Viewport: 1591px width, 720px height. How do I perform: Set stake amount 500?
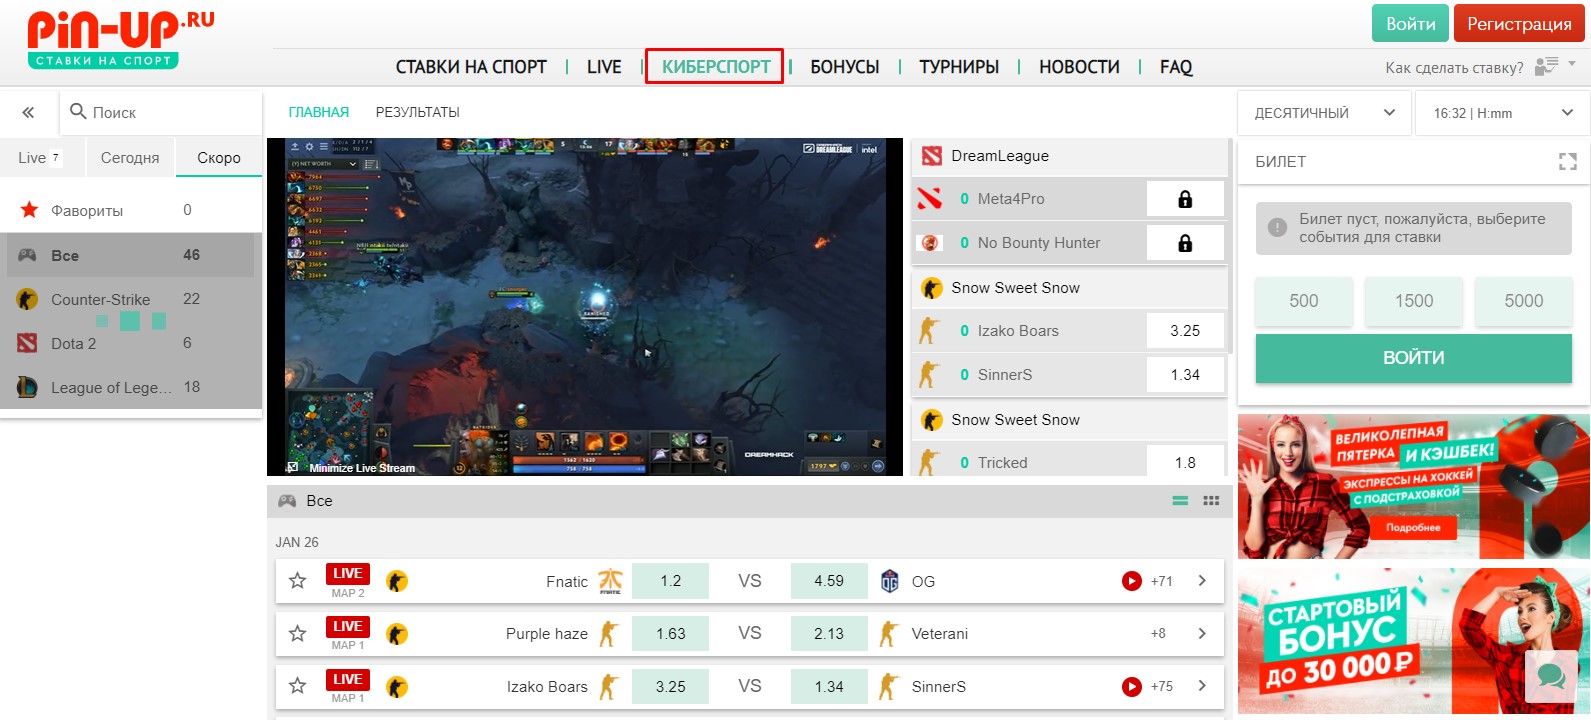coord(1304,301)
